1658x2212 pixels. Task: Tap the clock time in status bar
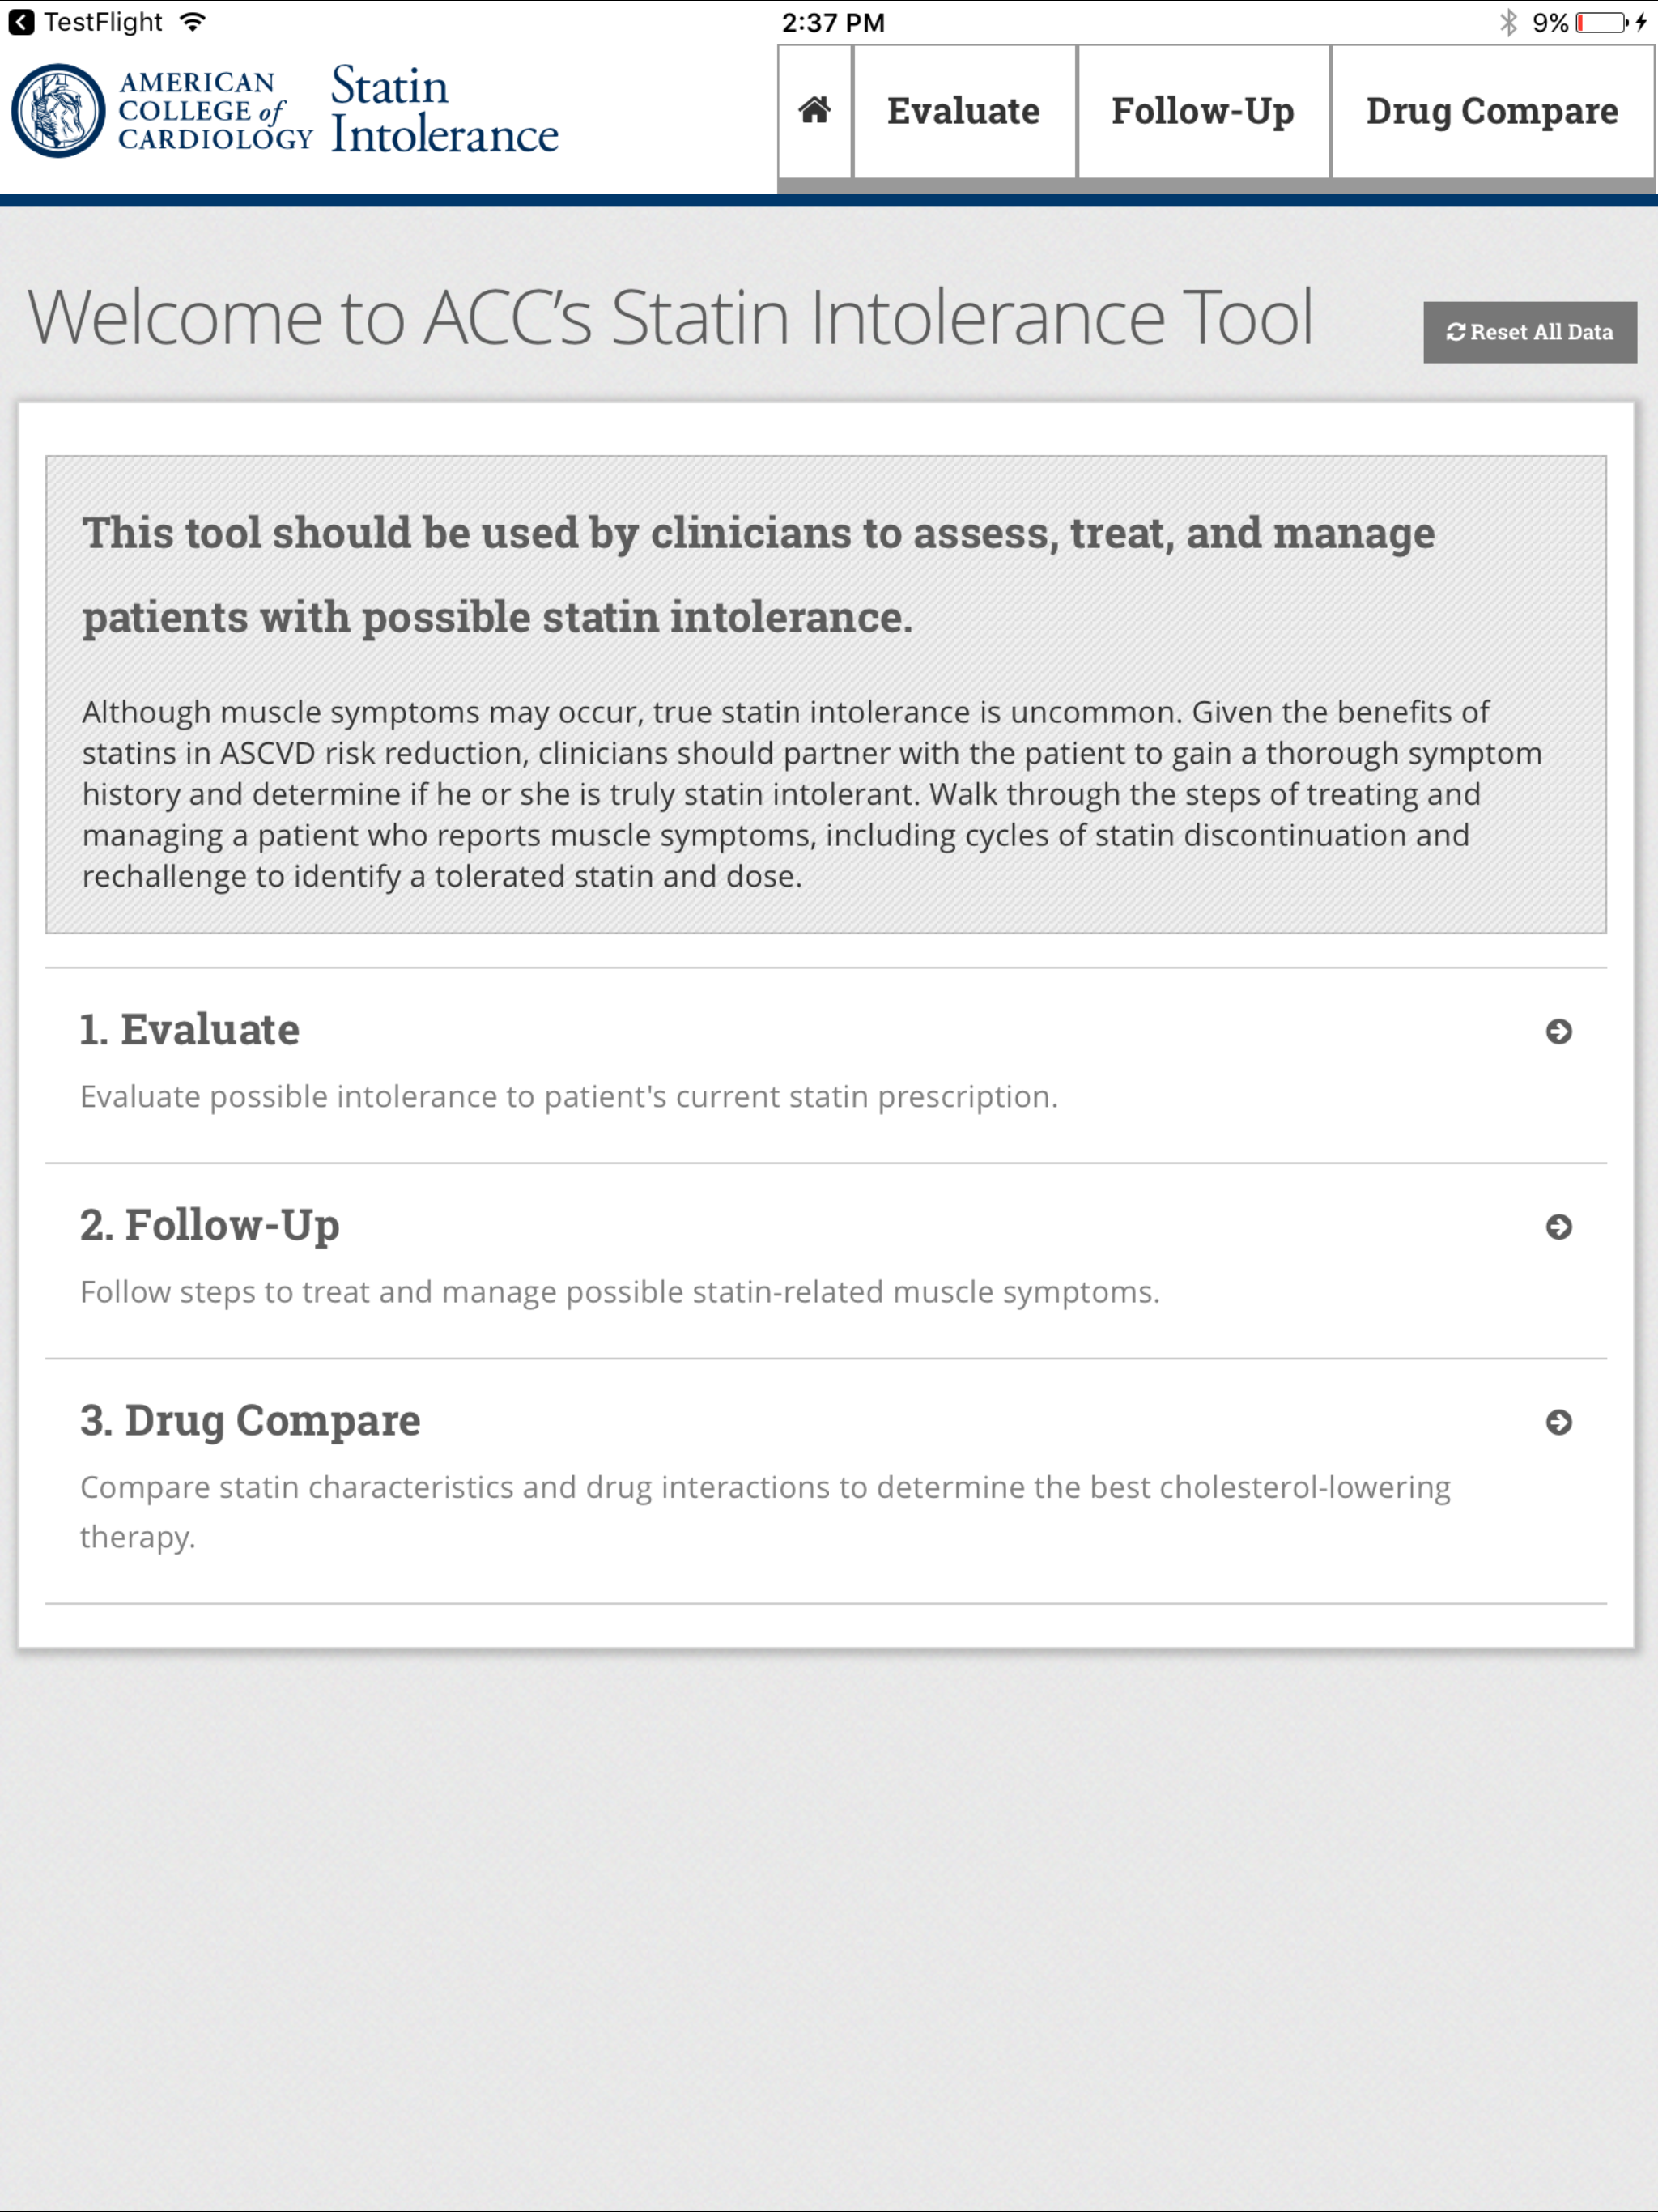(x=833, y=22)
